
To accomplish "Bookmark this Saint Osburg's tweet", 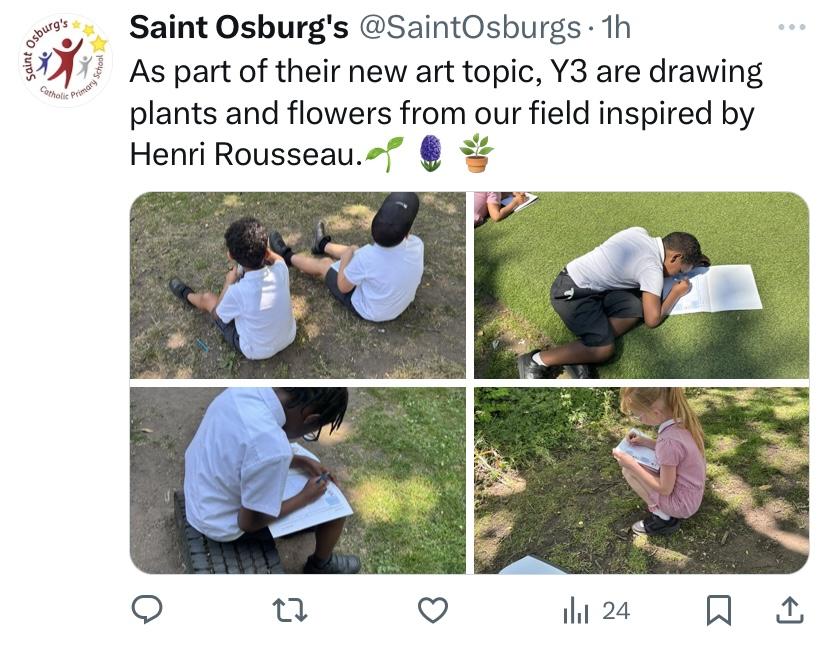I will 718,609.
